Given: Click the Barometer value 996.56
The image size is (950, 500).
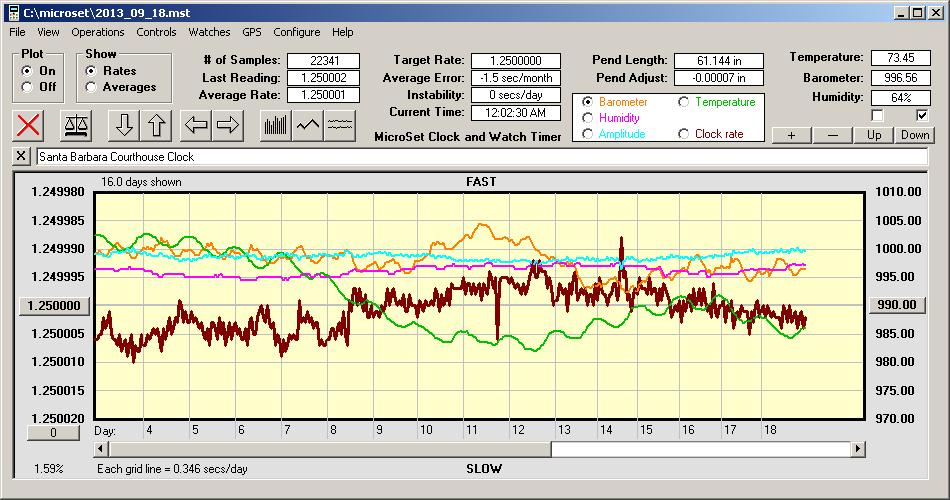Looking at the screenshot, I should 900,78.
